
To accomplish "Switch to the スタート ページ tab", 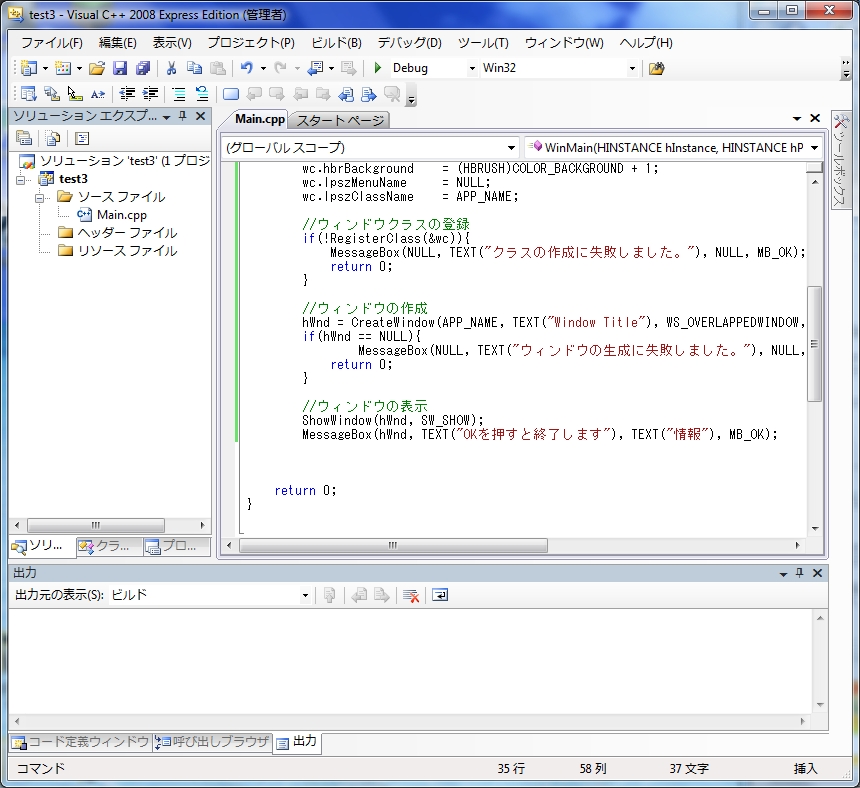I will 340,120.
